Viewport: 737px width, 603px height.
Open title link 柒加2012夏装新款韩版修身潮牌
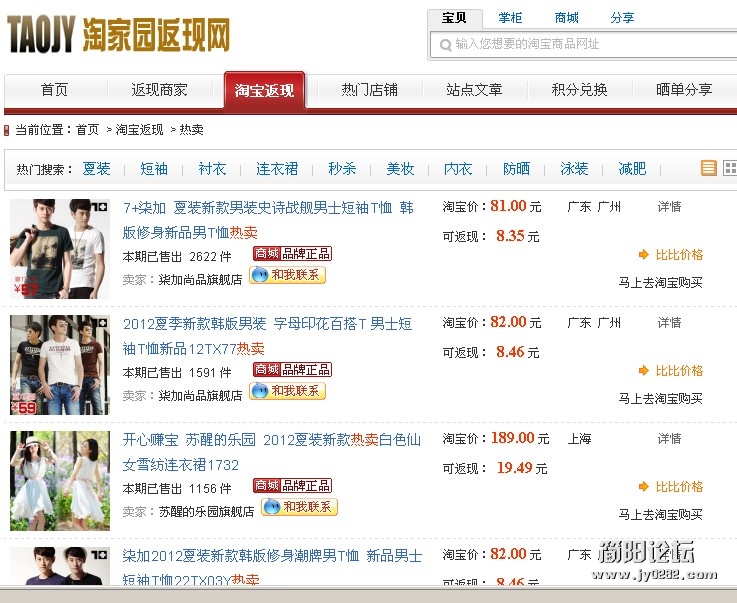pyautogui.click(x=272, y=567)
